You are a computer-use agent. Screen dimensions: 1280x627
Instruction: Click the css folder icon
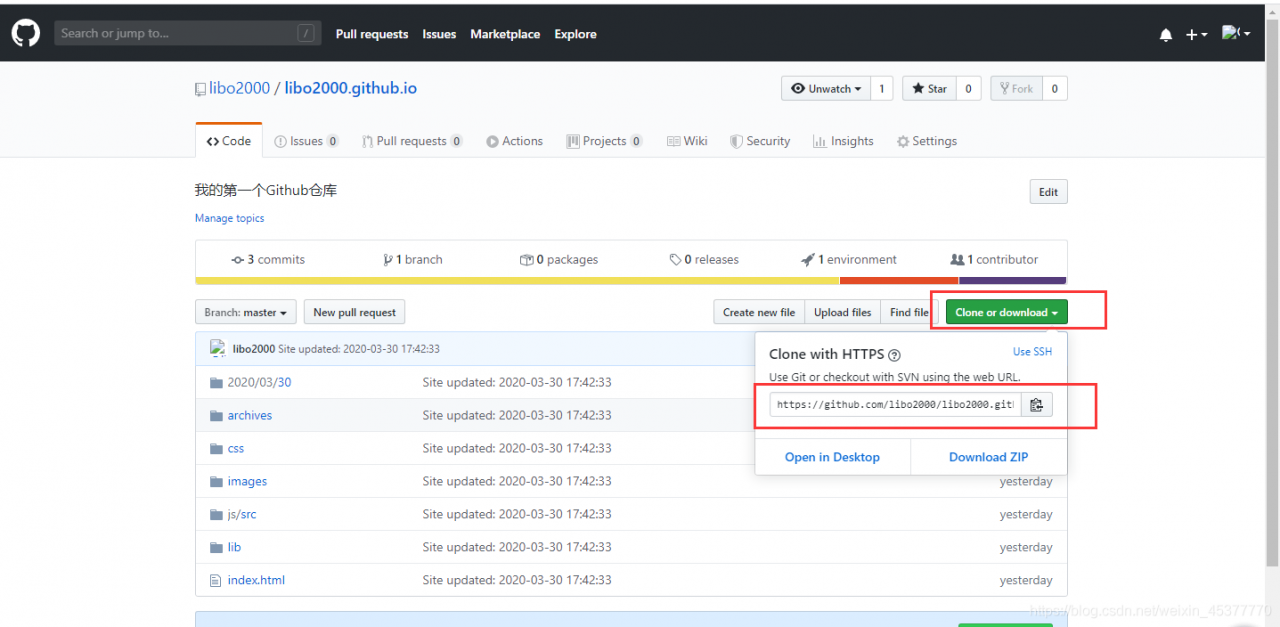click(x=216, y=448)
